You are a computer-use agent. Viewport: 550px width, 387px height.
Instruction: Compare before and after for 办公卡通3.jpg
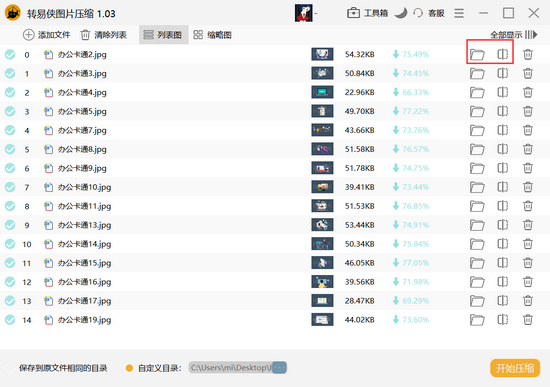(502, 73)
